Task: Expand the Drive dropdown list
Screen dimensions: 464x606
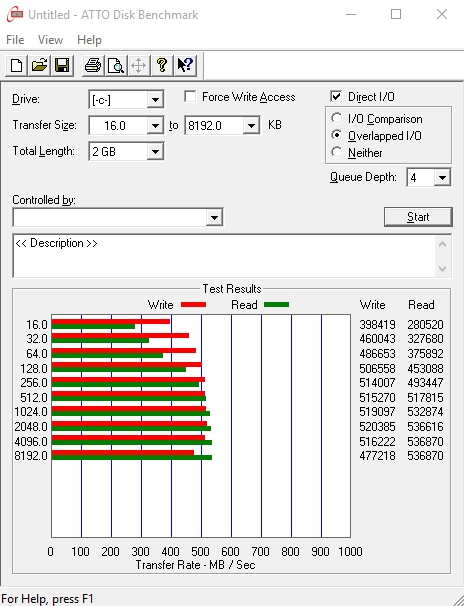Action: pyautogui.click(x=155, y=100)
